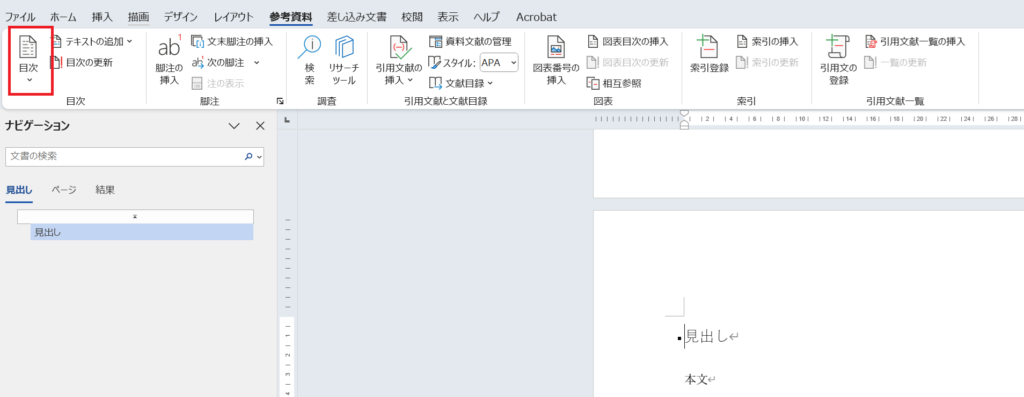This screenshot has width=1024, height=397.
Task: Click the first-line indent marker on ruler
Action: (x=684, y=114)
